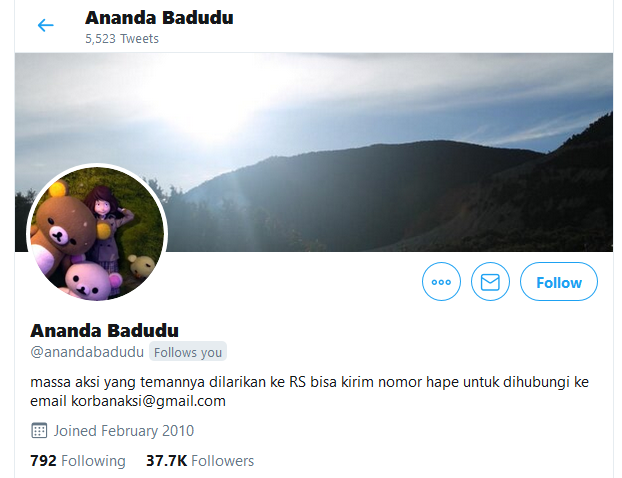Screen dimensions: 622x478
Task: Open the 792 Following list
Action: point(78,461)
